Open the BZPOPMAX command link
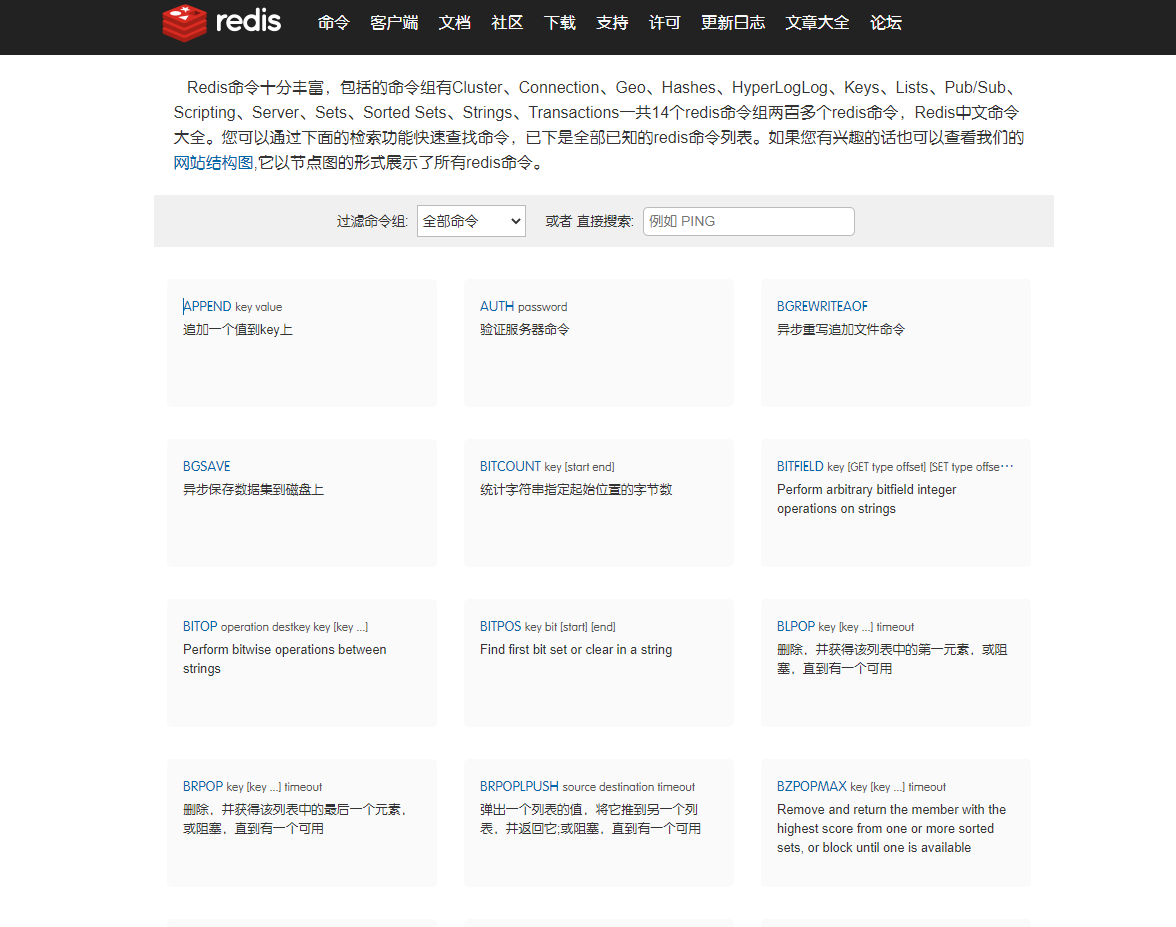 click(812, 786)
